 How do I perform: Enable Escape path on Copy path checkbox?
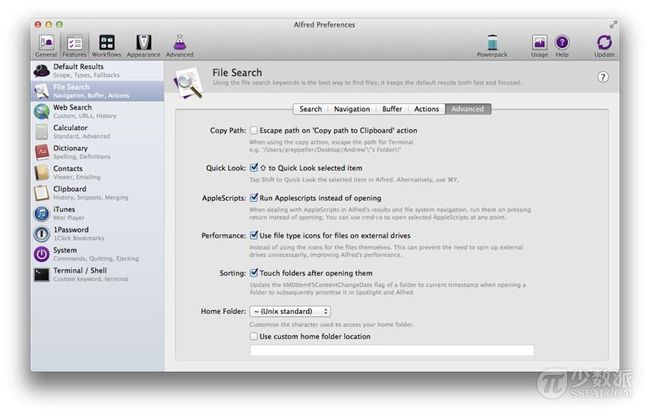point(254,131)
